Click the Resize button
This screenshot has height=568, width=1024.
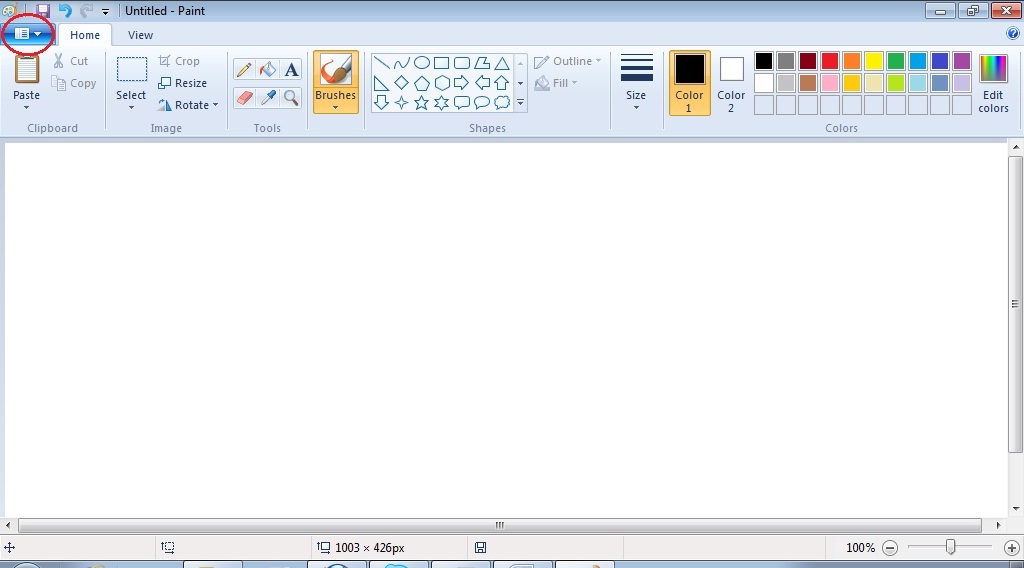pyautogui.click(x=183, y=83)
